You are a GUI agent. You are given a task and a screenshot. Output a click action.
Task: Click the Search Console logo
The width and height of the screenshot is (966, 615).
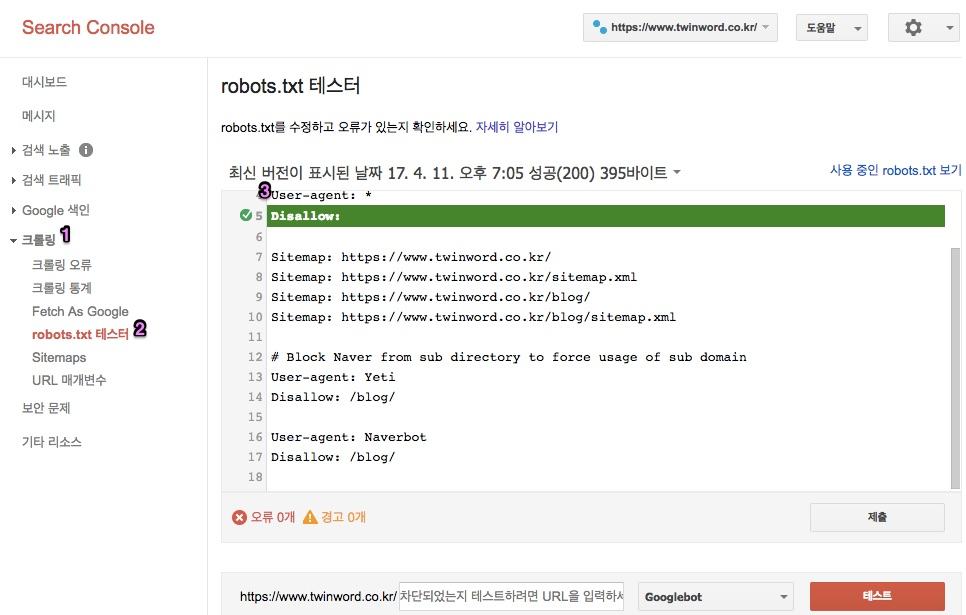tap(88, 27)
